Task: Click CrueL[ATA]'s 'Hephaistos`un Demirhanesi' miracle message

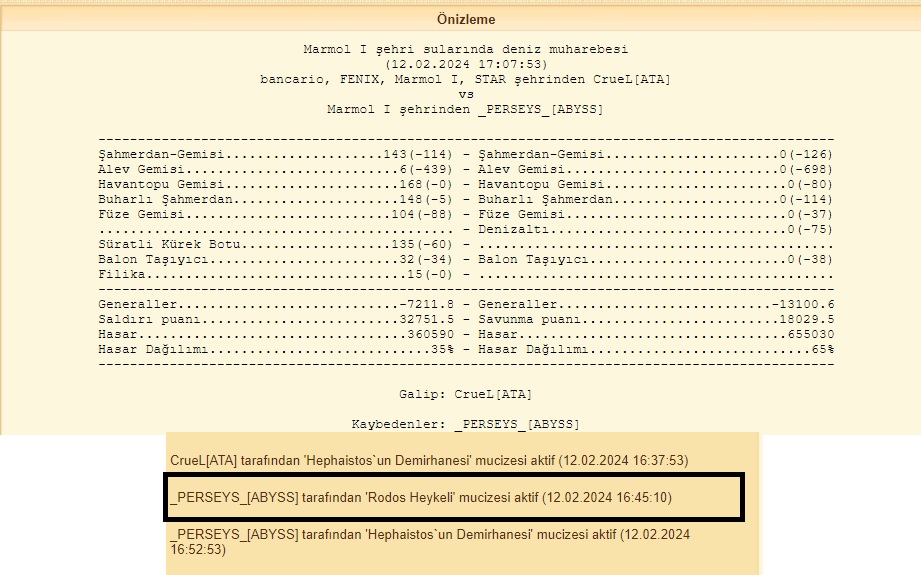Action: click(429, 460)
